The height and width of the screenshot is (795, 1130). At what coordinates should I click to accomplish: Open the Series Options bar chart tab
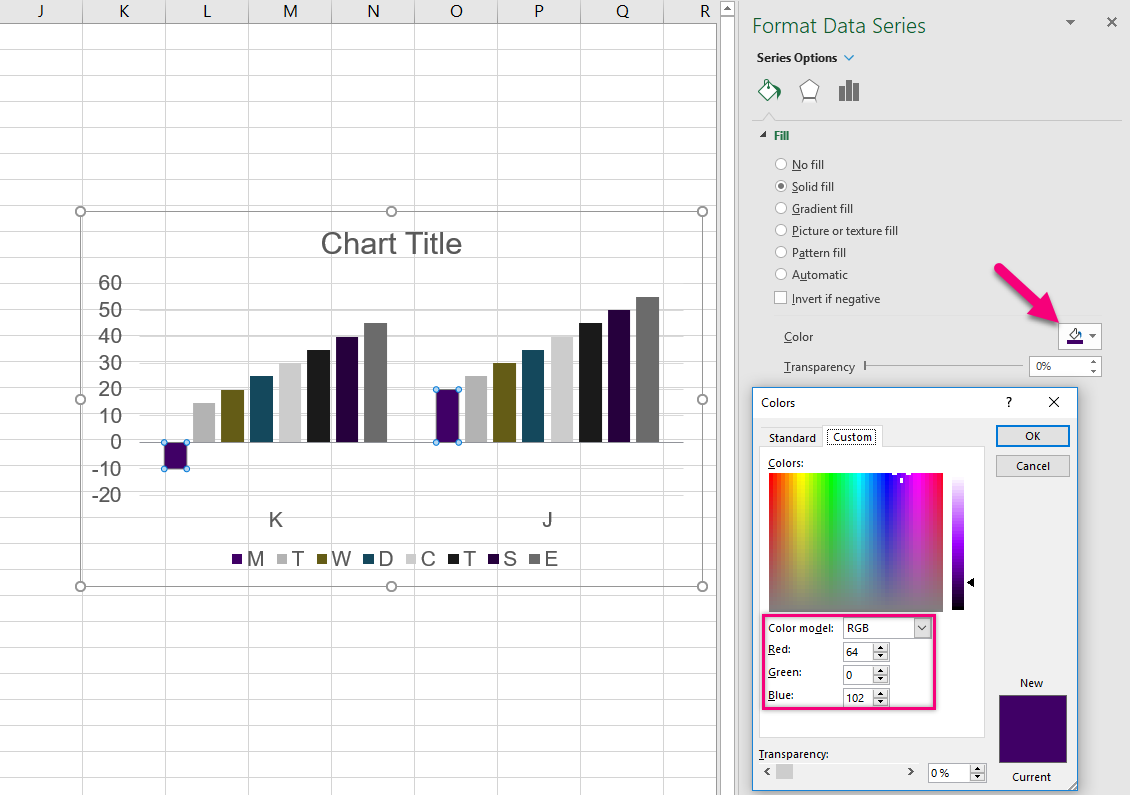849,91
